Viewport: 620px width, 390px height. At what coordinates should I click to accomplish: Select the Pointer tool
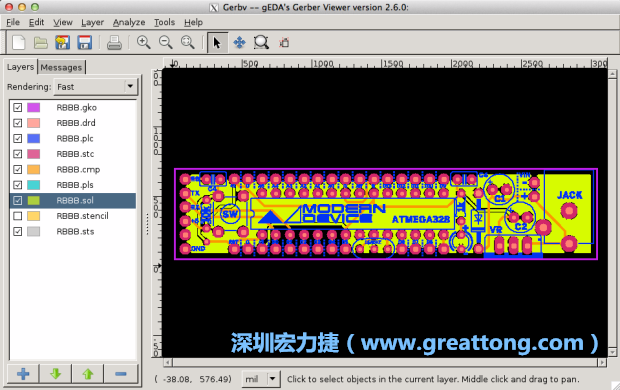pos(217,42)
